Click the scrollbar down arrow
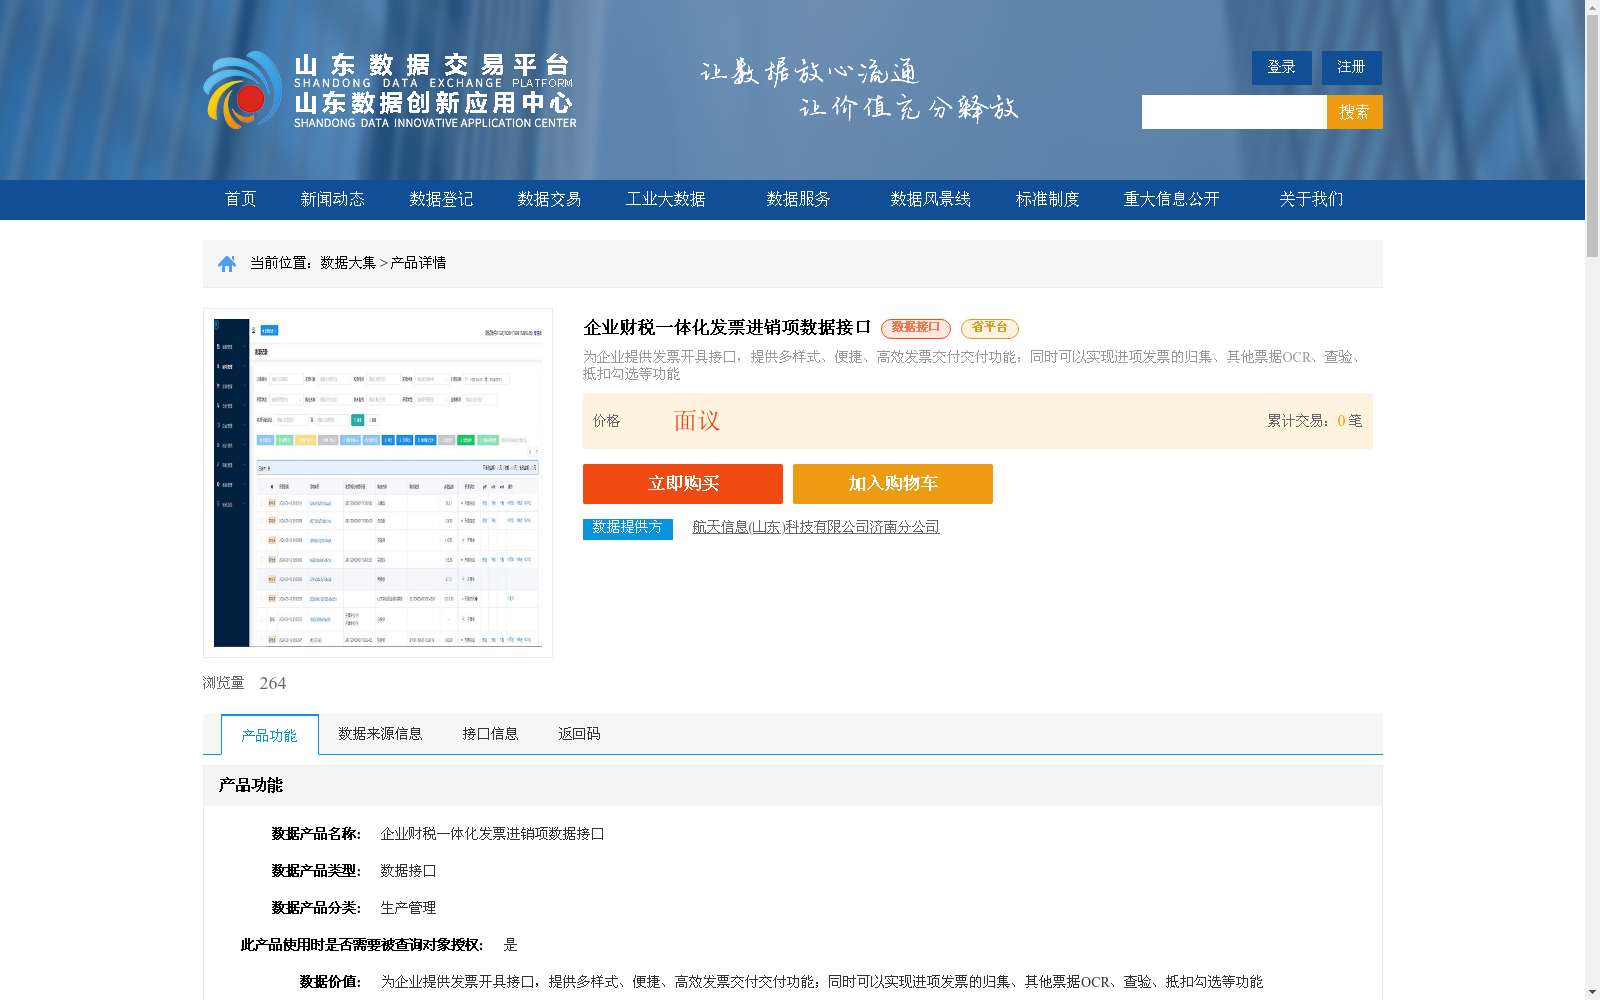The image size is (1600, 1000). (1592, 992)
